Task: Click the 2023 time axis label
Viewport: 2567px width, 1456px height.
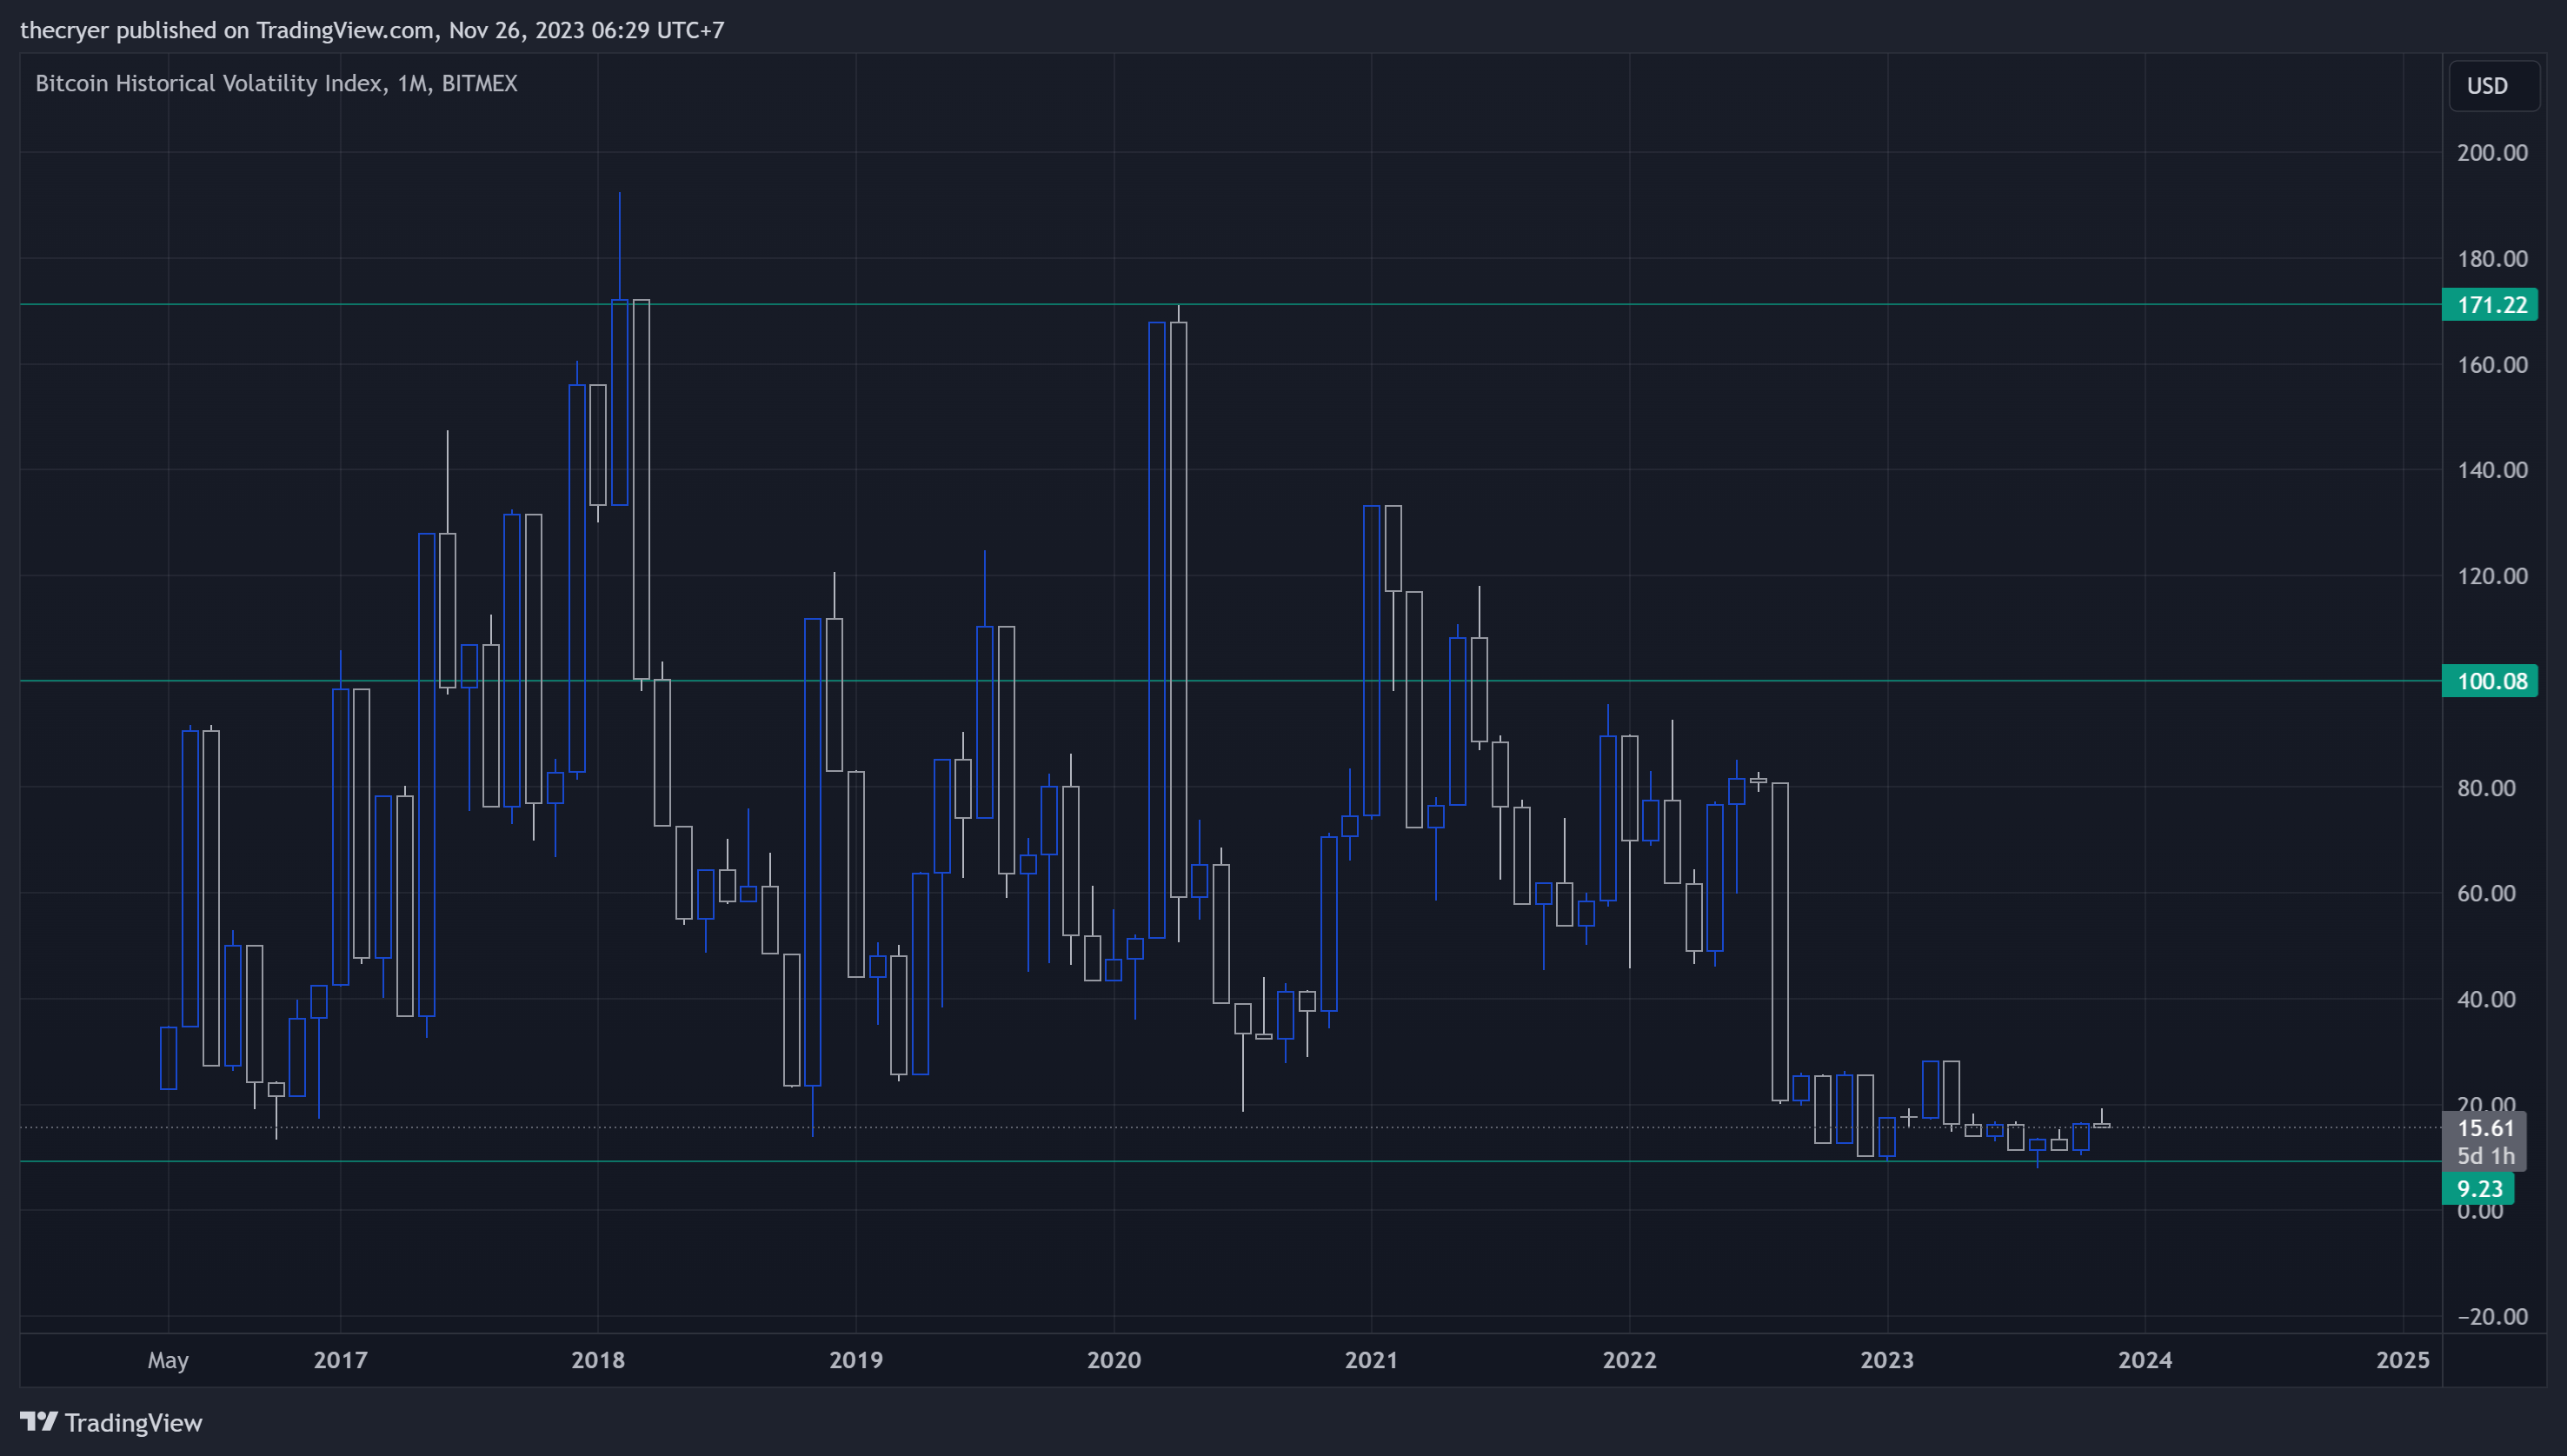Action: coord(1887,1360)
